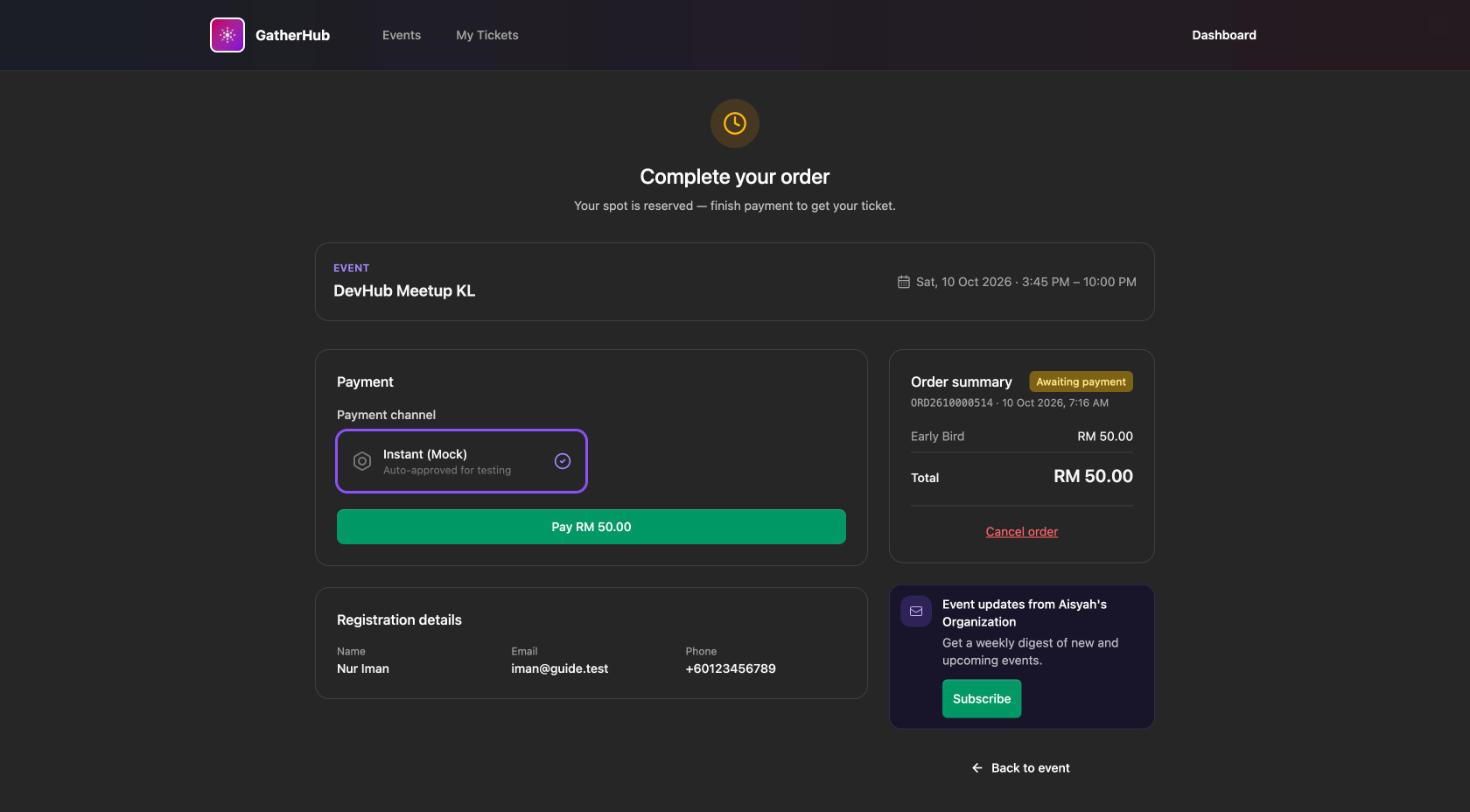Click the calendar icon beside the event date

[x=904, y=282]
